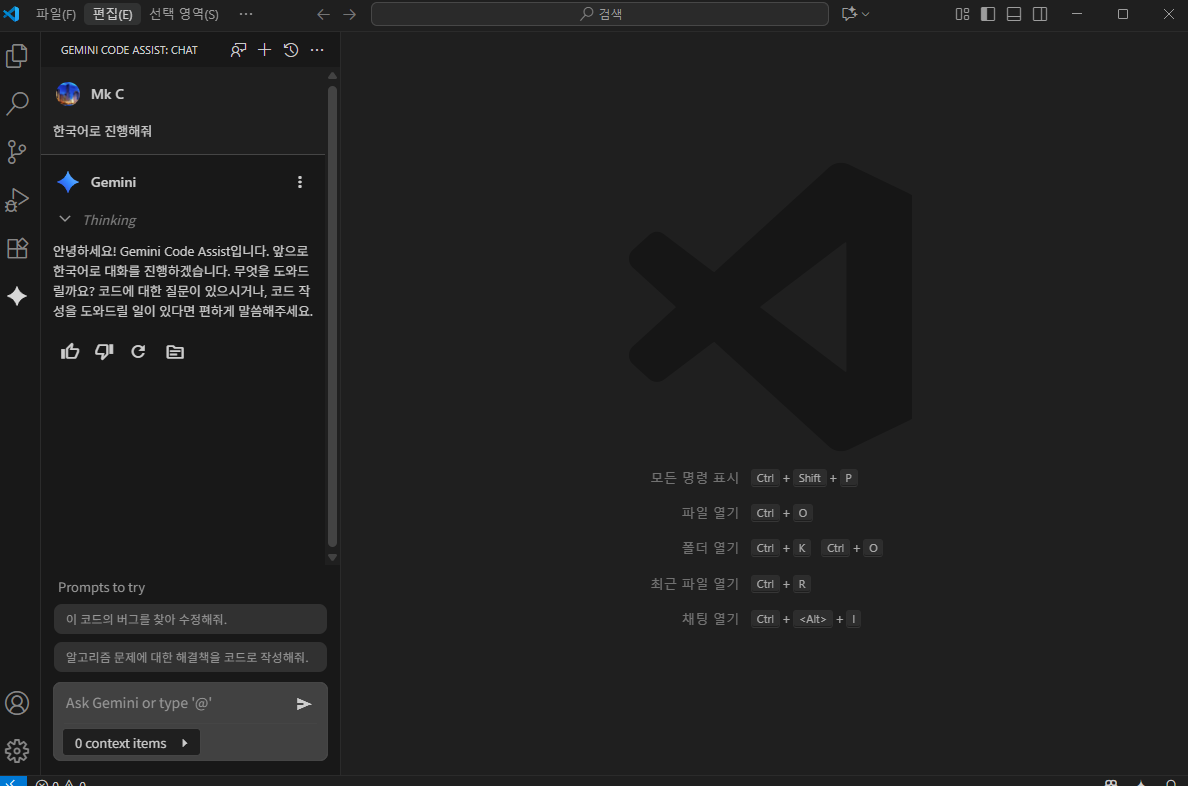Screen dimensions: 1188x786
Task: Go back with navigation arrow
Action: [x=324, y=14]
